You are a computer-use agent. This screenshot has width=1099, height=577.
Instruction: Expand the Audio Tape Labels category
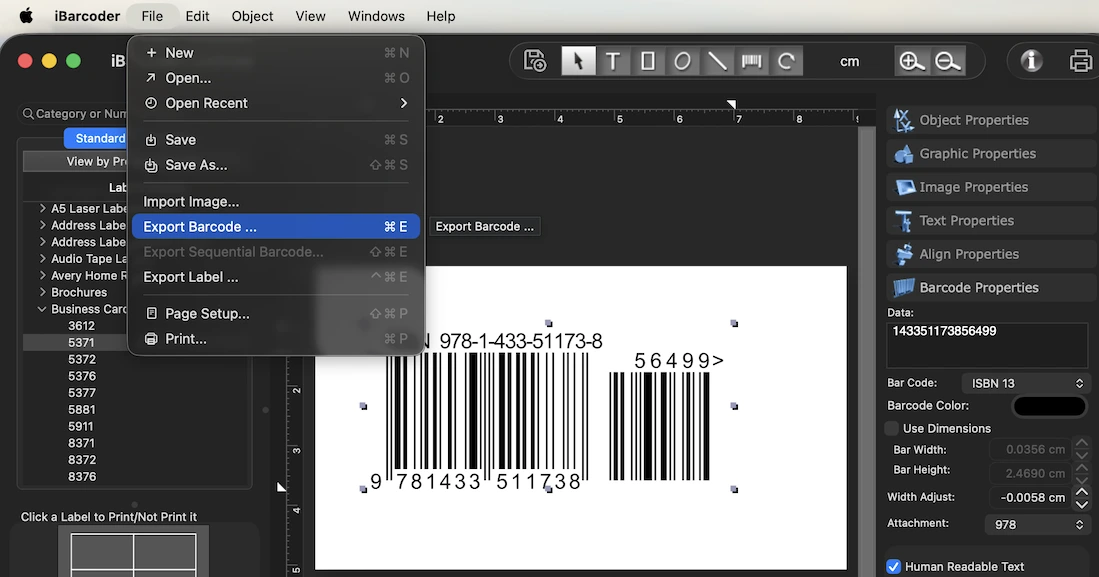point(43,259)
